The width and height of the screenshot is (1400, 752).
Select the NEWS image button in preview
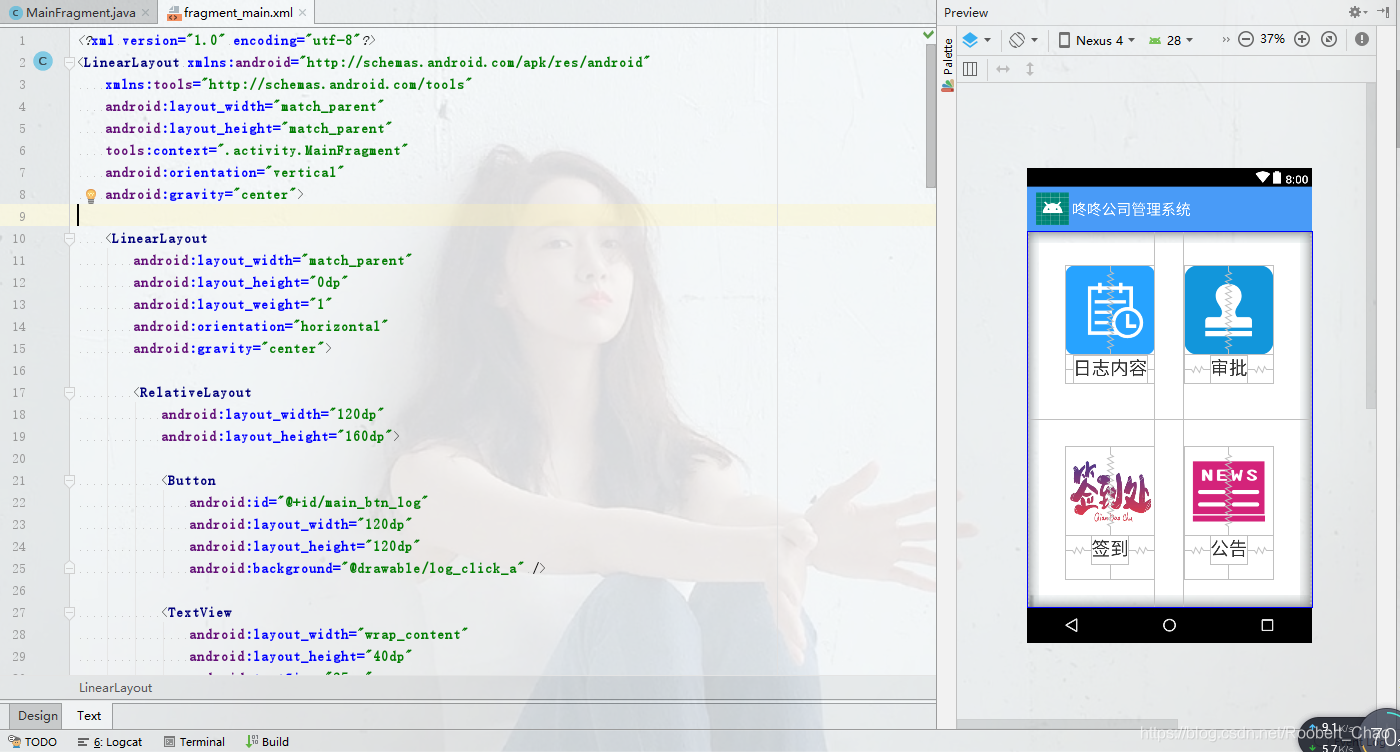[1229, 491]
